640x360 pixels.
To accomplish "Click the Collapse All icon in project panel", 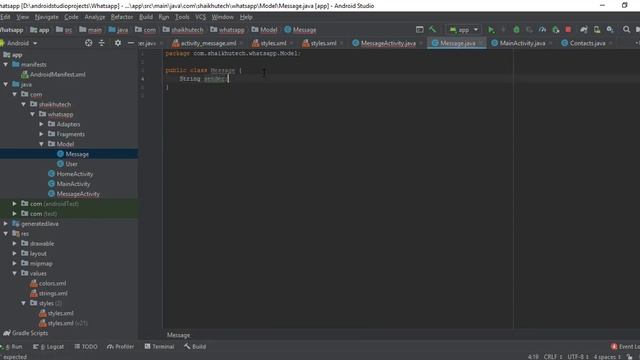I will (x=102, y=43).
